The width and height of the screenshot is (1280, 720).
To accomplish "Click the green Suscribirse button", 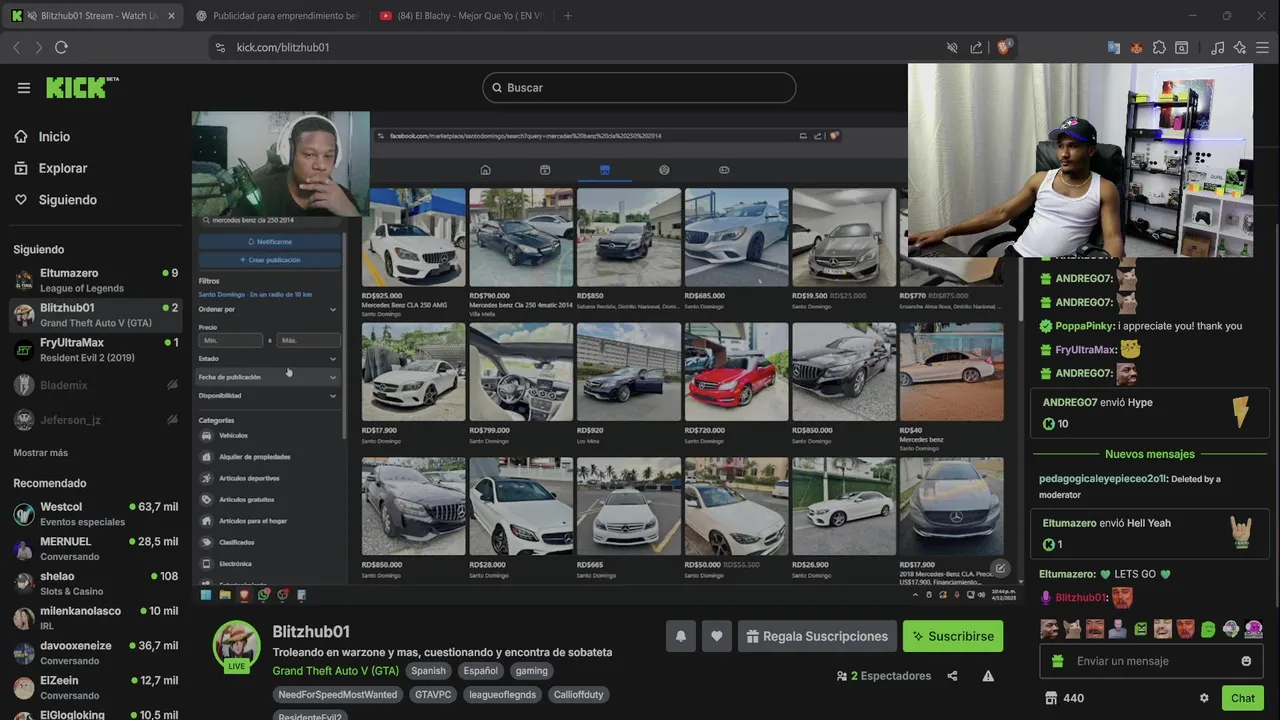I will tap(953, 636).
